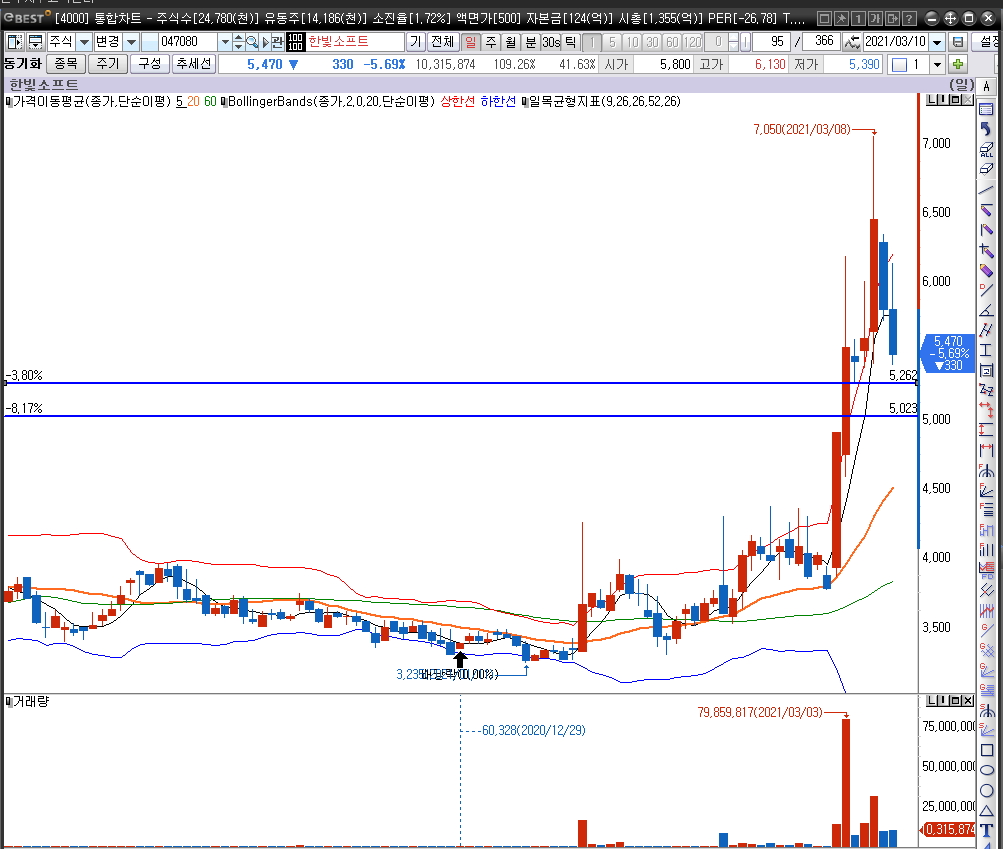Switch to the 주기 sync tab
This screenshot has width=1003, height=849.
point(107,63)
